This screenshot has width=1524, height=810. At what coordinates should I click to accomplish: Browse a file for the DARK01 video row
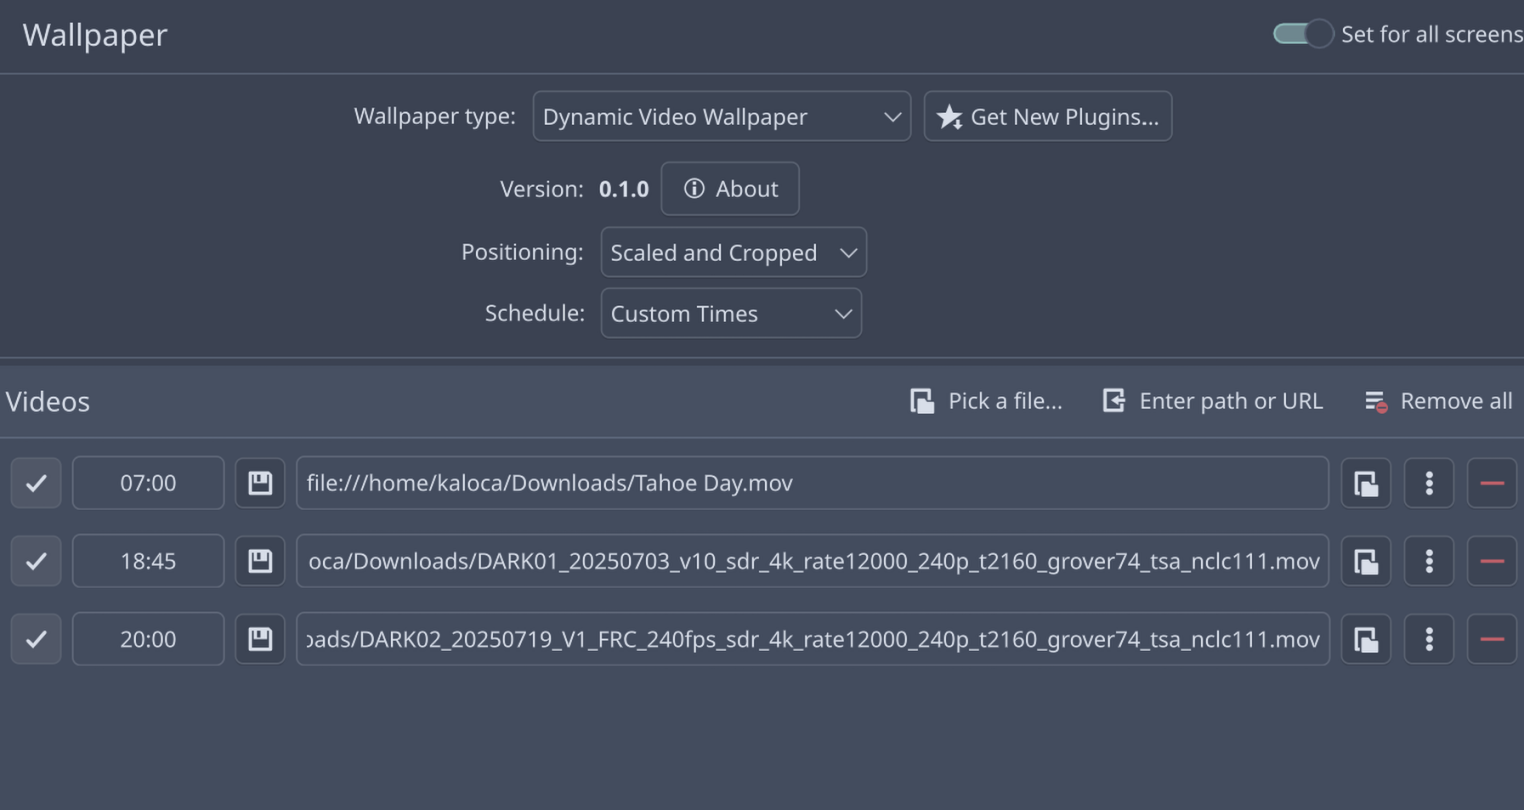tap(1366, 561)
